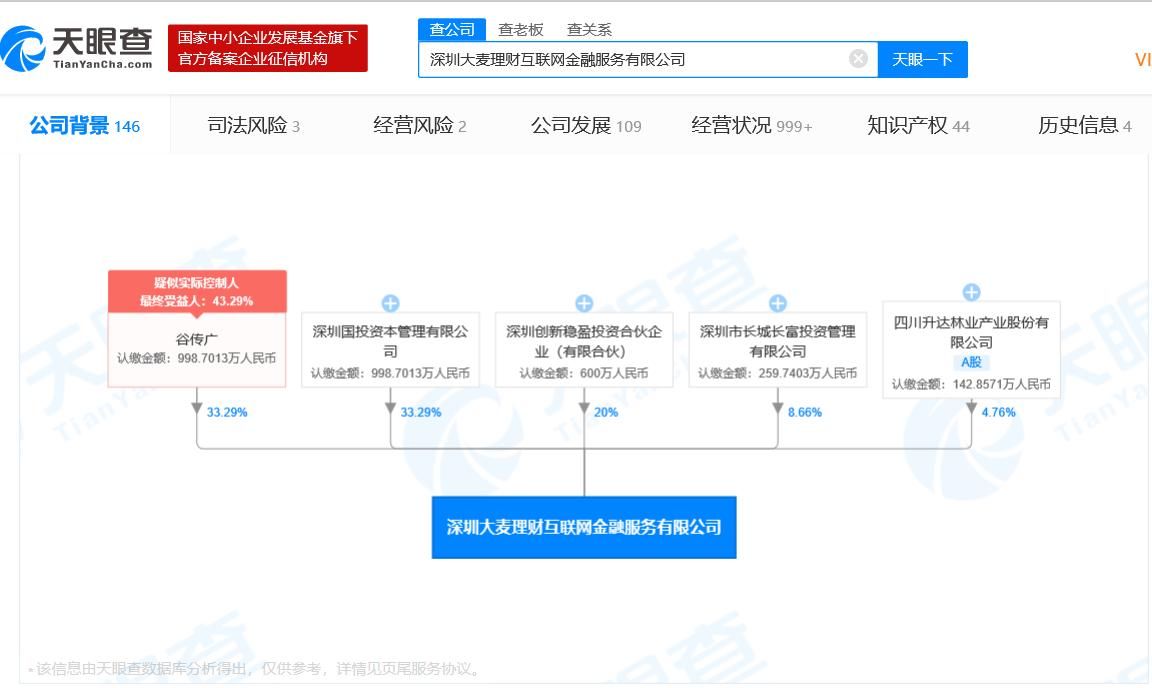The width and height of the screenshot is (1152, 688).
Task: Select the 查公司 search tab
Action: coord(452,29)
